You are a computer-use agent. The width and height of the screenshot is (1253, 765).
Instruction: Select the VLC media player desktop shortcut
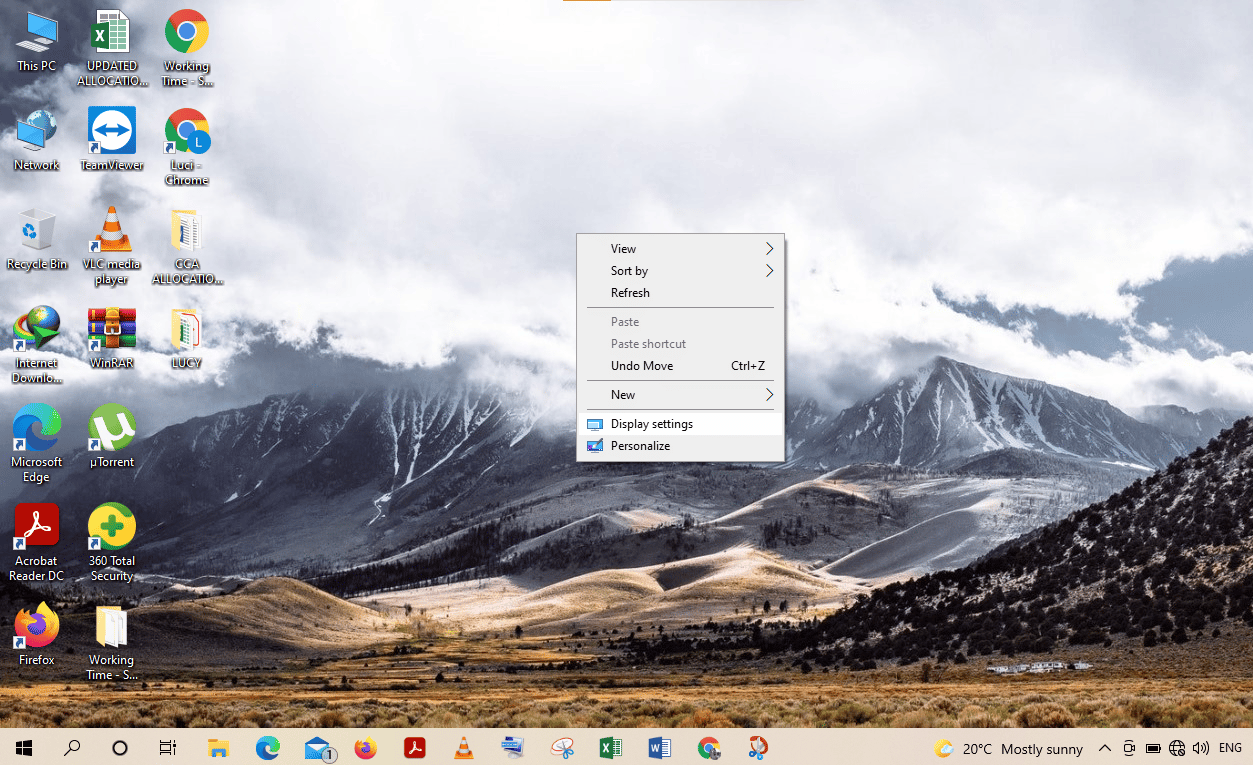[x=111, y=245]
